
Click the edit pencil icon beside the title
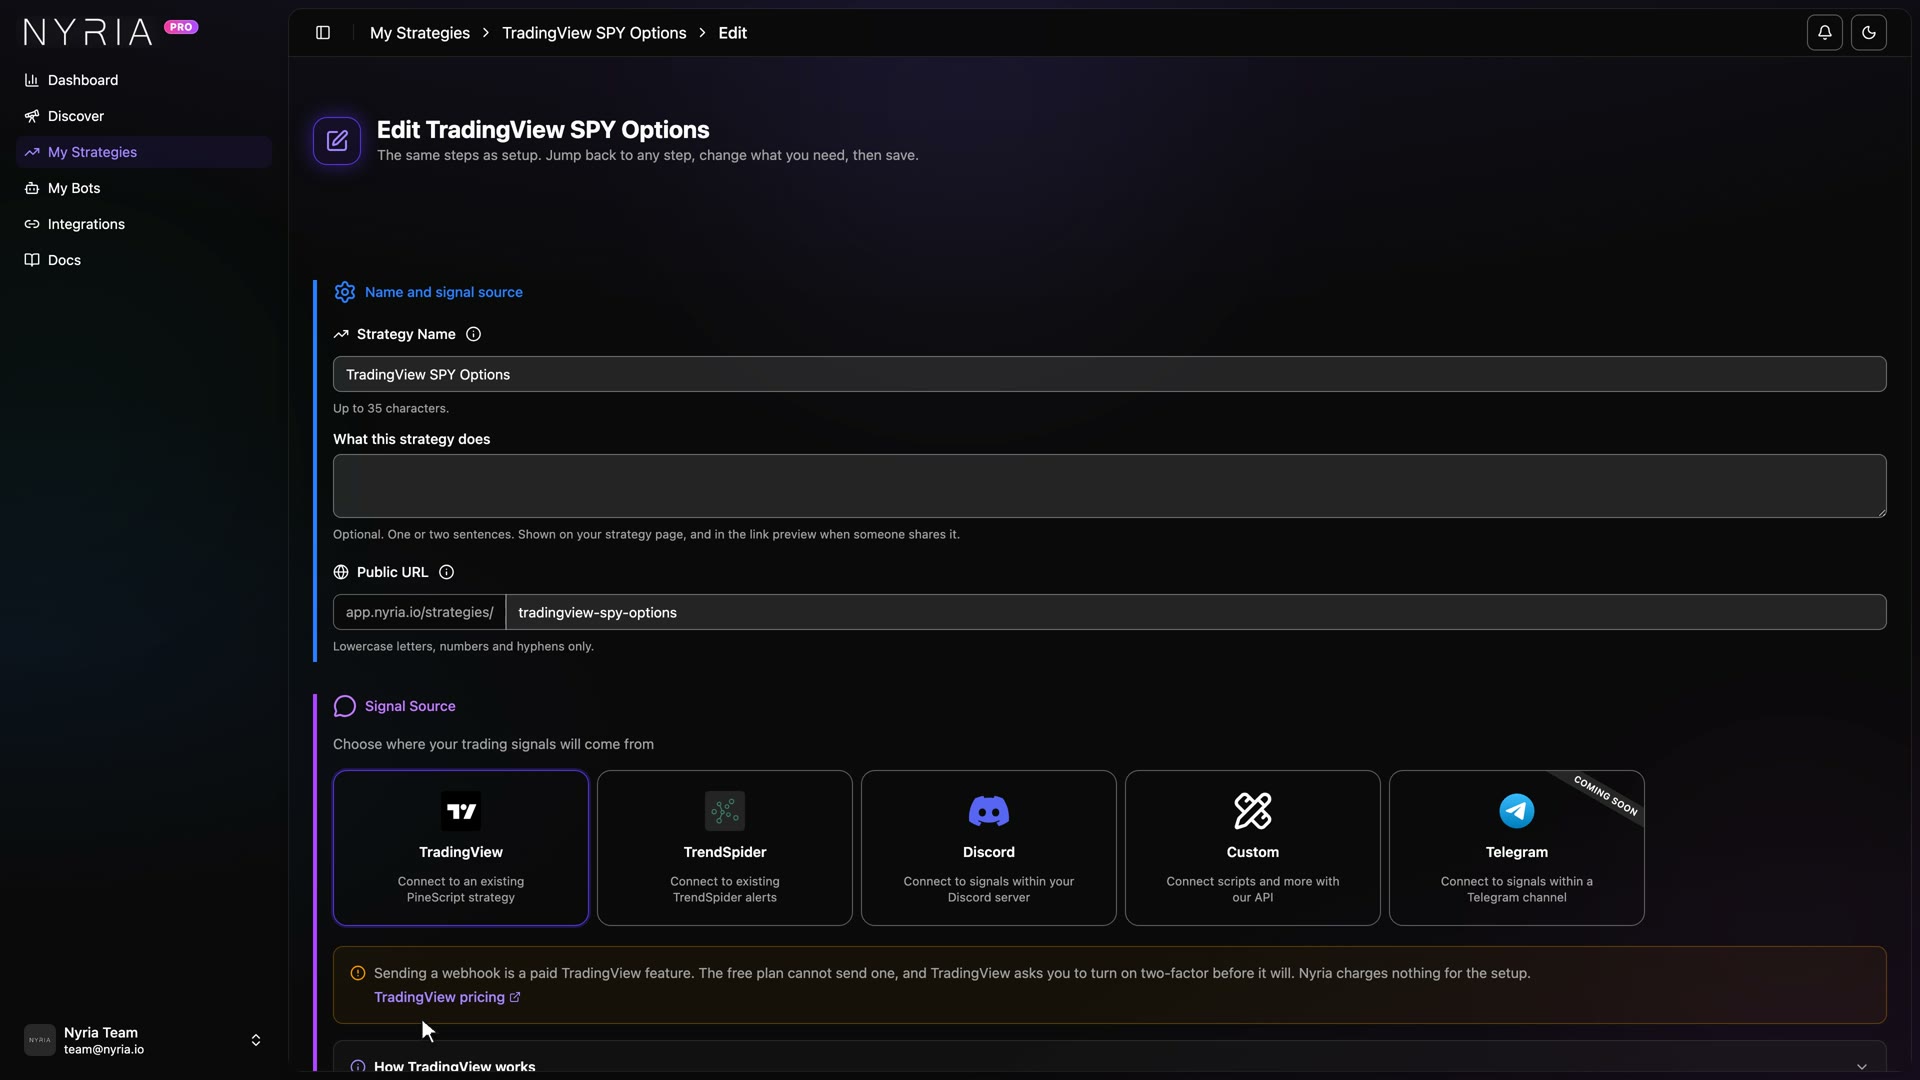pos(337,141)
